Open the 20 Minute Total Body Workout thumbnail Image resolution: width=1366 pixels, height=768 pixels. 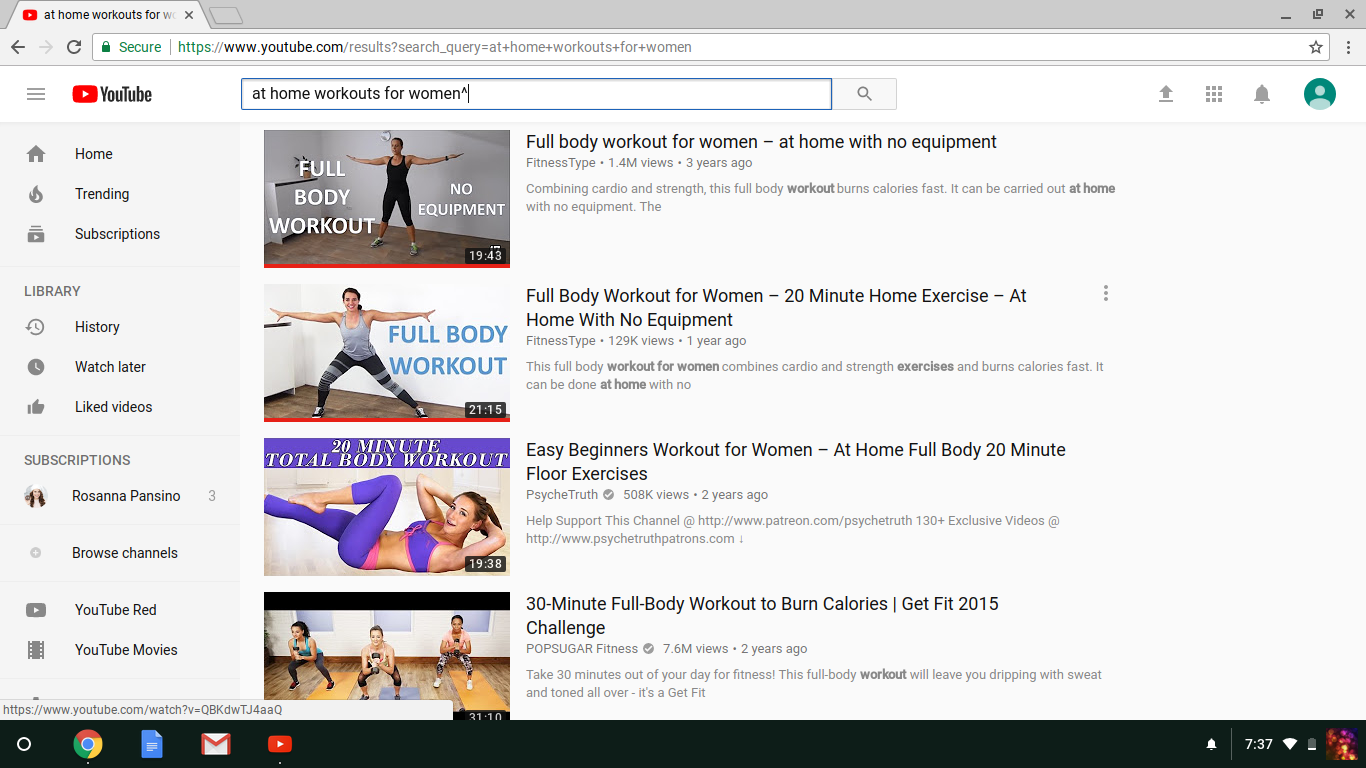pyautogui.click(x=387, y=507)
